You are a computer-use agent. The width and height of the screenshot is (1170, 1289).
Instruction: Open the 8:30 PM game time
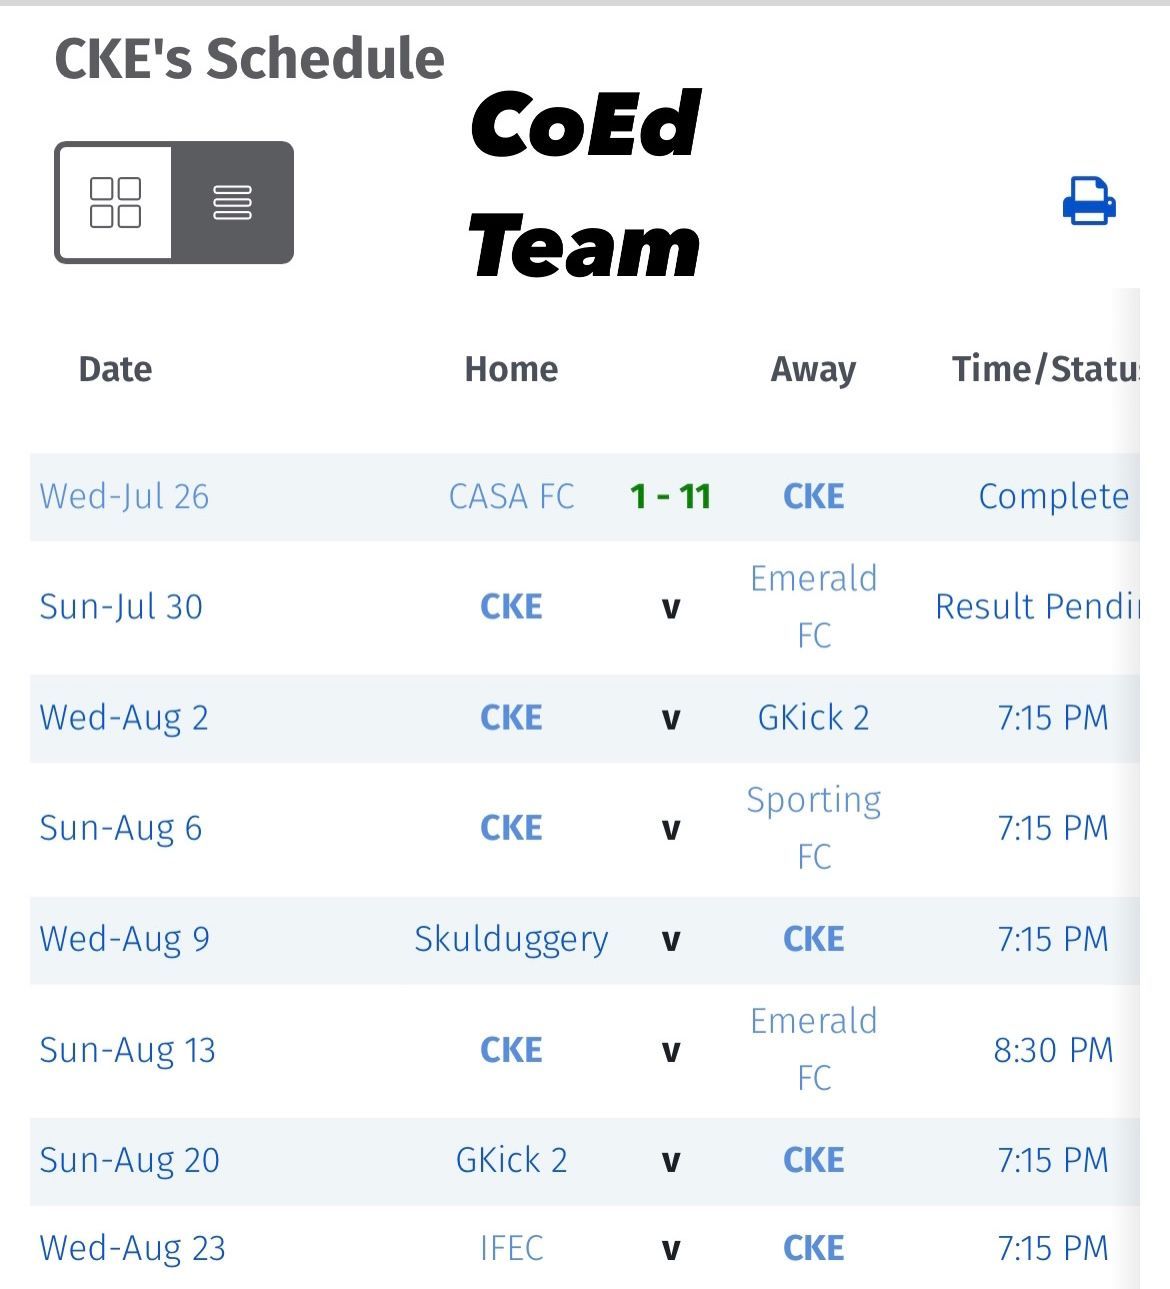pos(1053,1050)
